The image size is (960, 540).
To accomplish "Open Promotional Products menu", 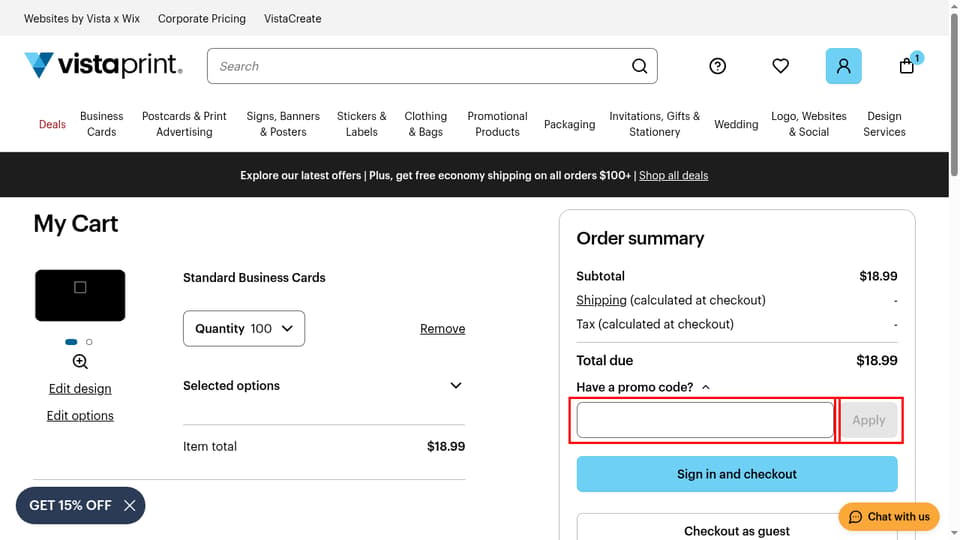I will coord(497,124).
